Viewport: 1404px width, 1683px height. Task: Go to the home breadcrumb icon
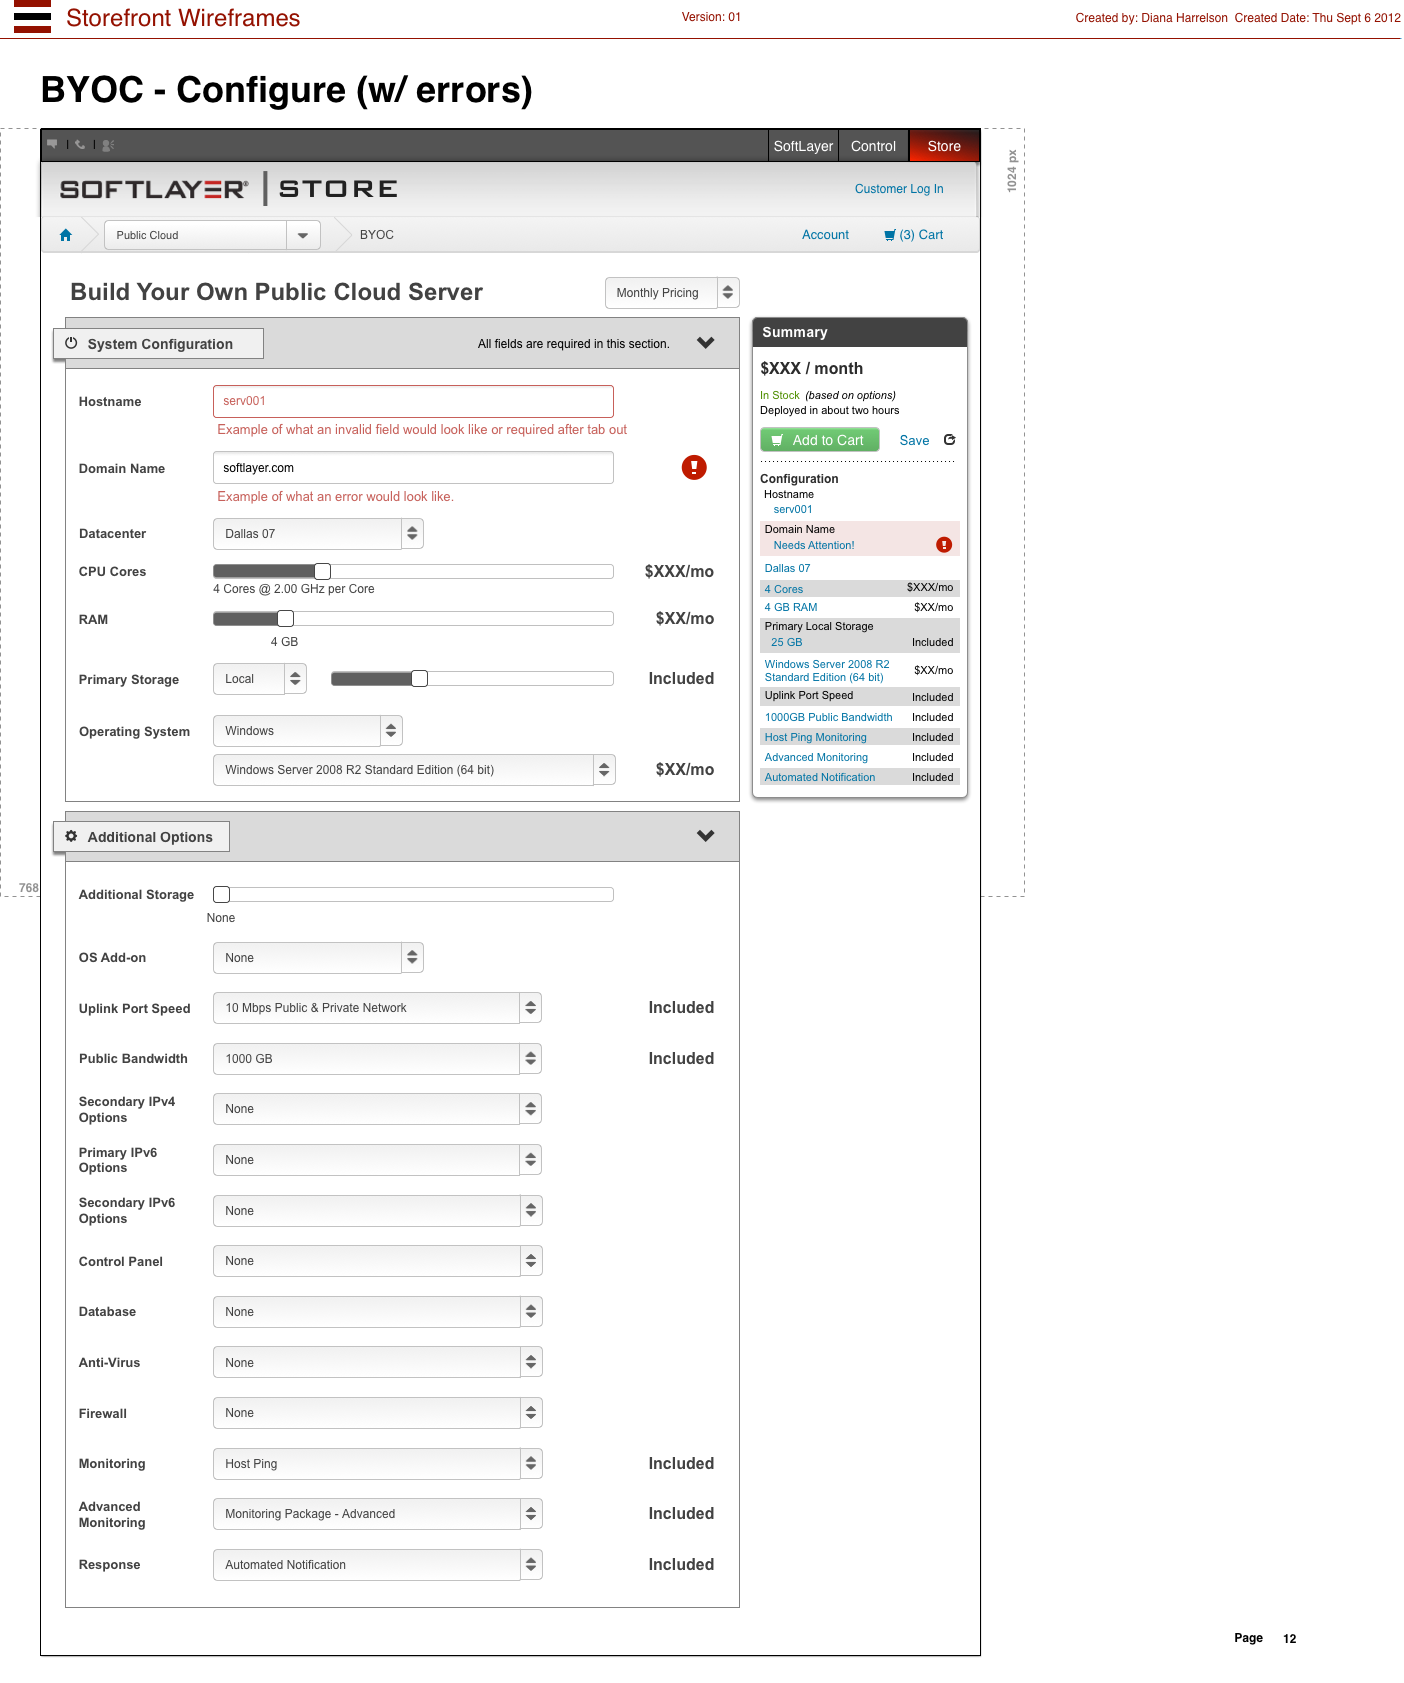(x=66, y=235)
